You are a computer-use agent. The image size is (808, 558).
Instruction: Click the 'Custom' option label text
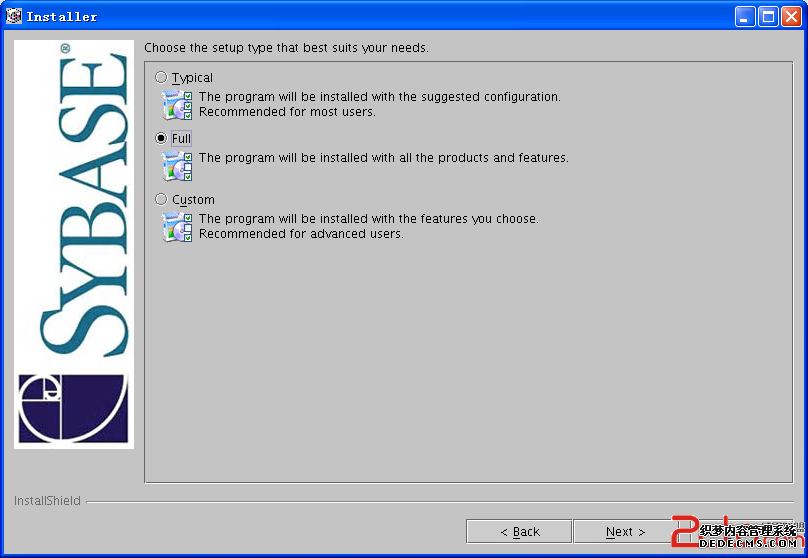click(x=193, y=200)
